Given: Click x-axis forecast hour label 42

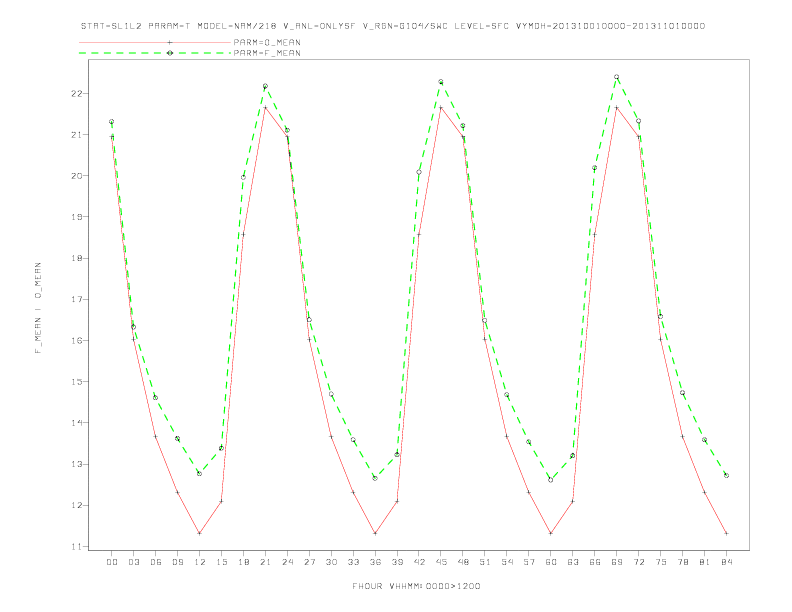Looking at the screenshot, I should tap(419, 562).
